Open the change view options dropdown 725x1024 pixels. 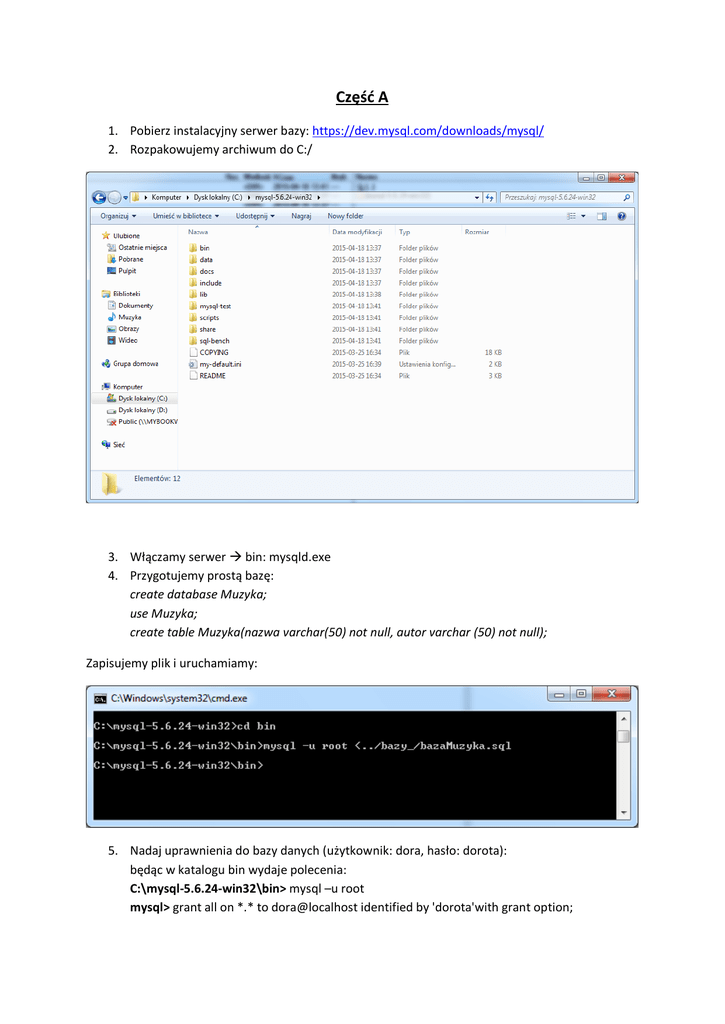coord(583,215)
